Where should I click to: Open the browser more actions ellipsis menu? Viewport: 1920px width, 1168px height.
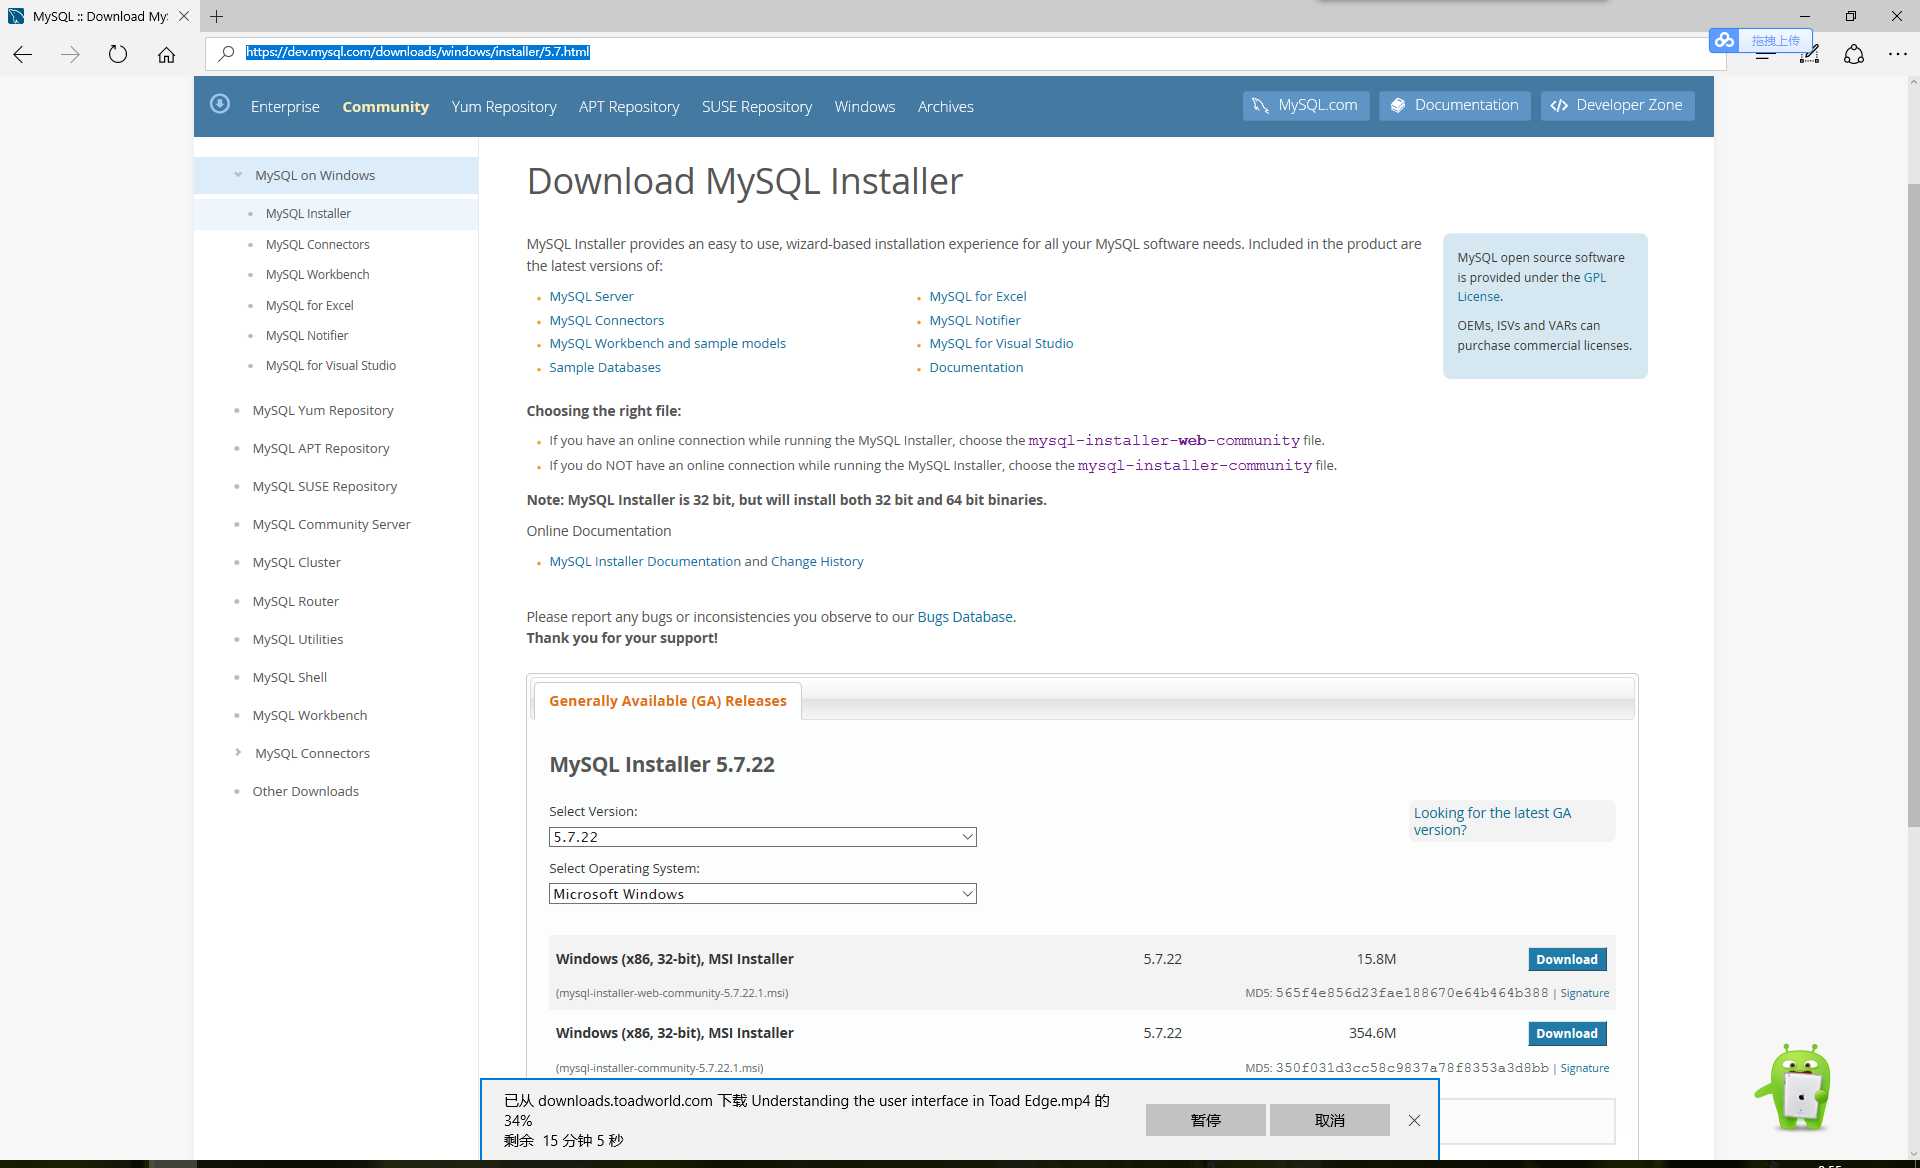[1898, 55]
